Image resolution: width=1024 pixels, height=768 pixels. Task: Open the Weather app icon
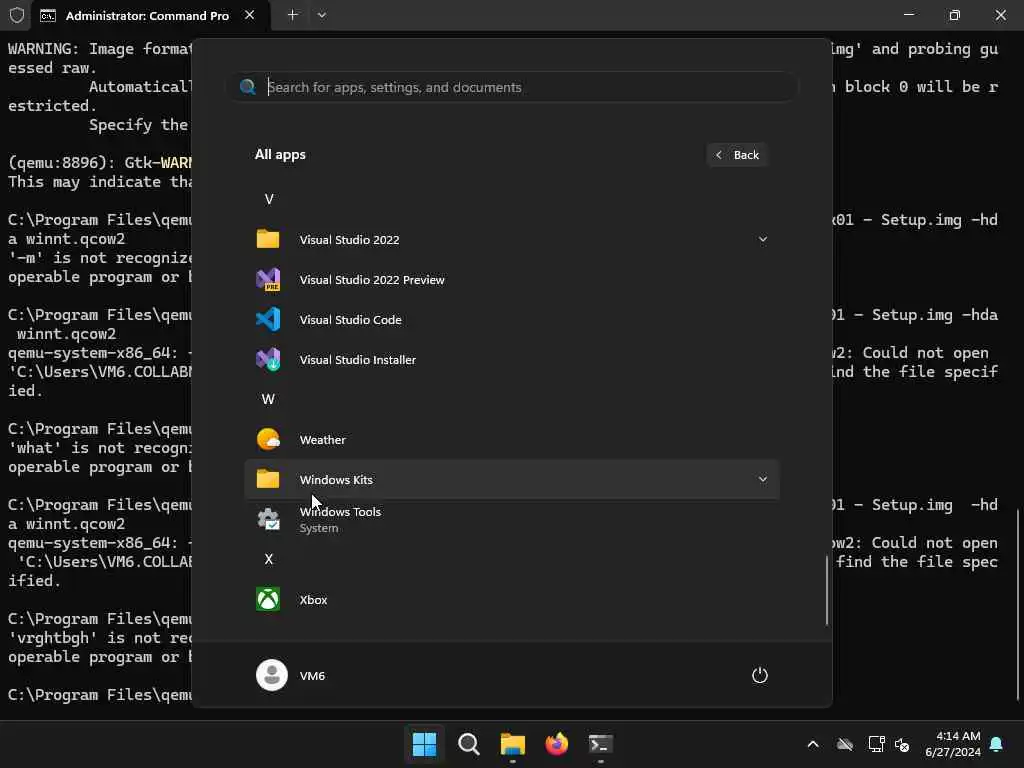point(268,440)
